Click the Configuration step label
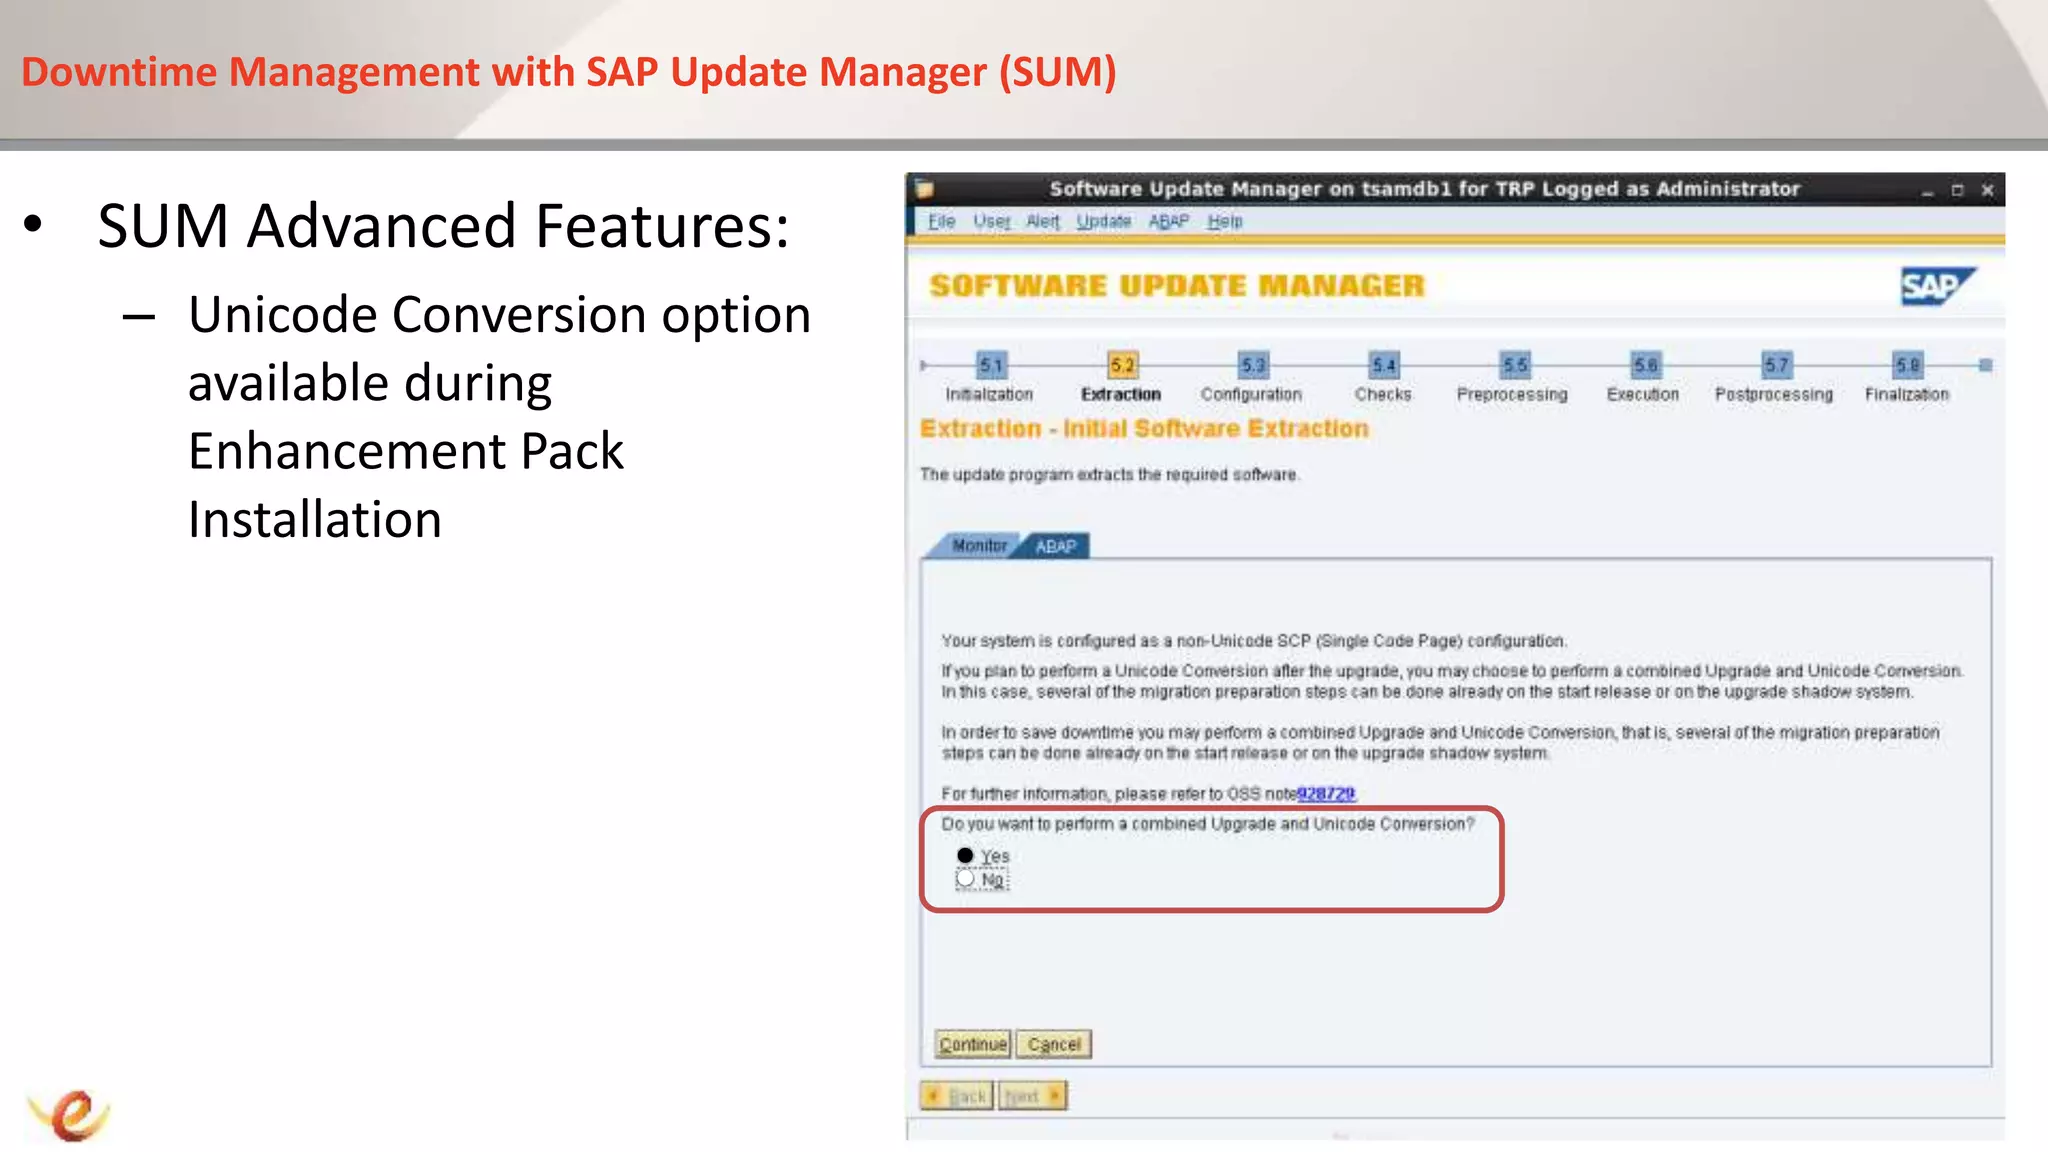This screenshot has height=1152, width=2048. (1251, 395)
